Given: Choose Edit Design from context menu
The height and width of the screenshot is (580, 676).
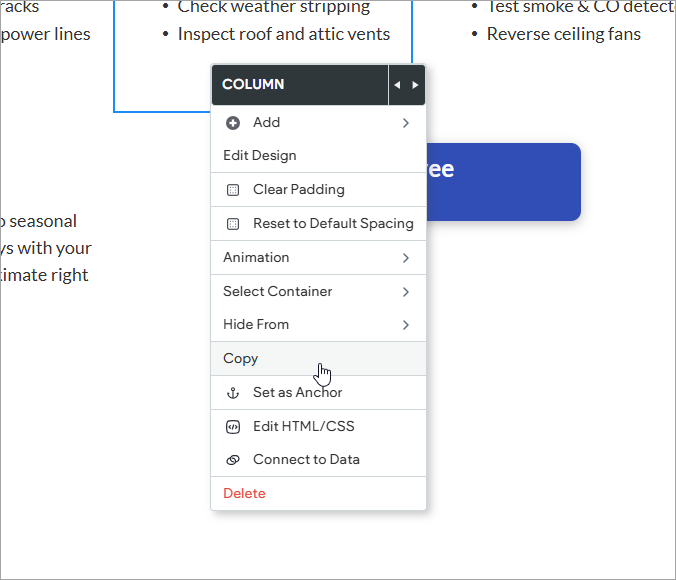Looking at the screenshot, I should point(260,156).
